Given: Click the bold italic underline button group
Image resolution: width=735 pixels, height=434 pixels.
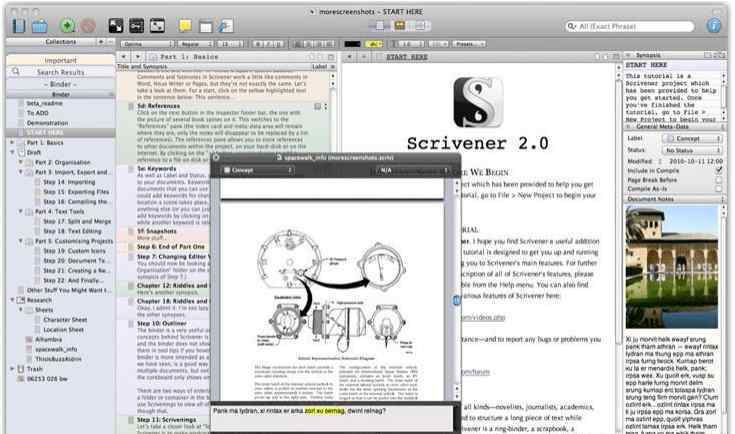Looking at the screenshot, I should click(x=269, y=44).
